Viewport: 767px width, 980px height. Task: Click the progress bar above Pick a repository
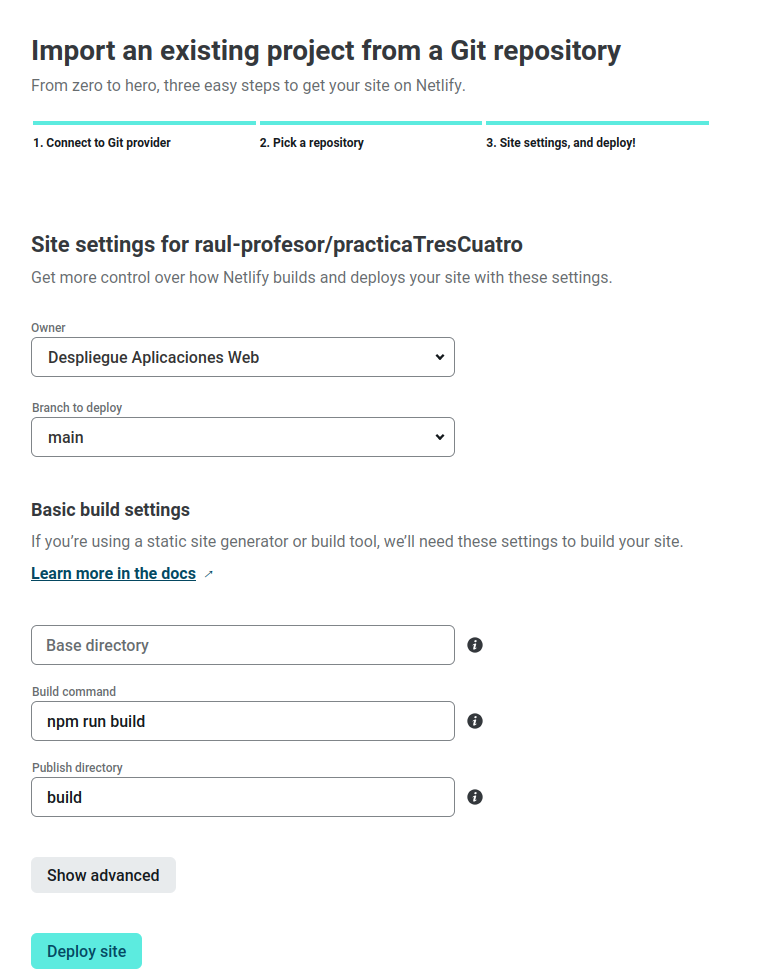pyautogui.click(x=370, y=123)
